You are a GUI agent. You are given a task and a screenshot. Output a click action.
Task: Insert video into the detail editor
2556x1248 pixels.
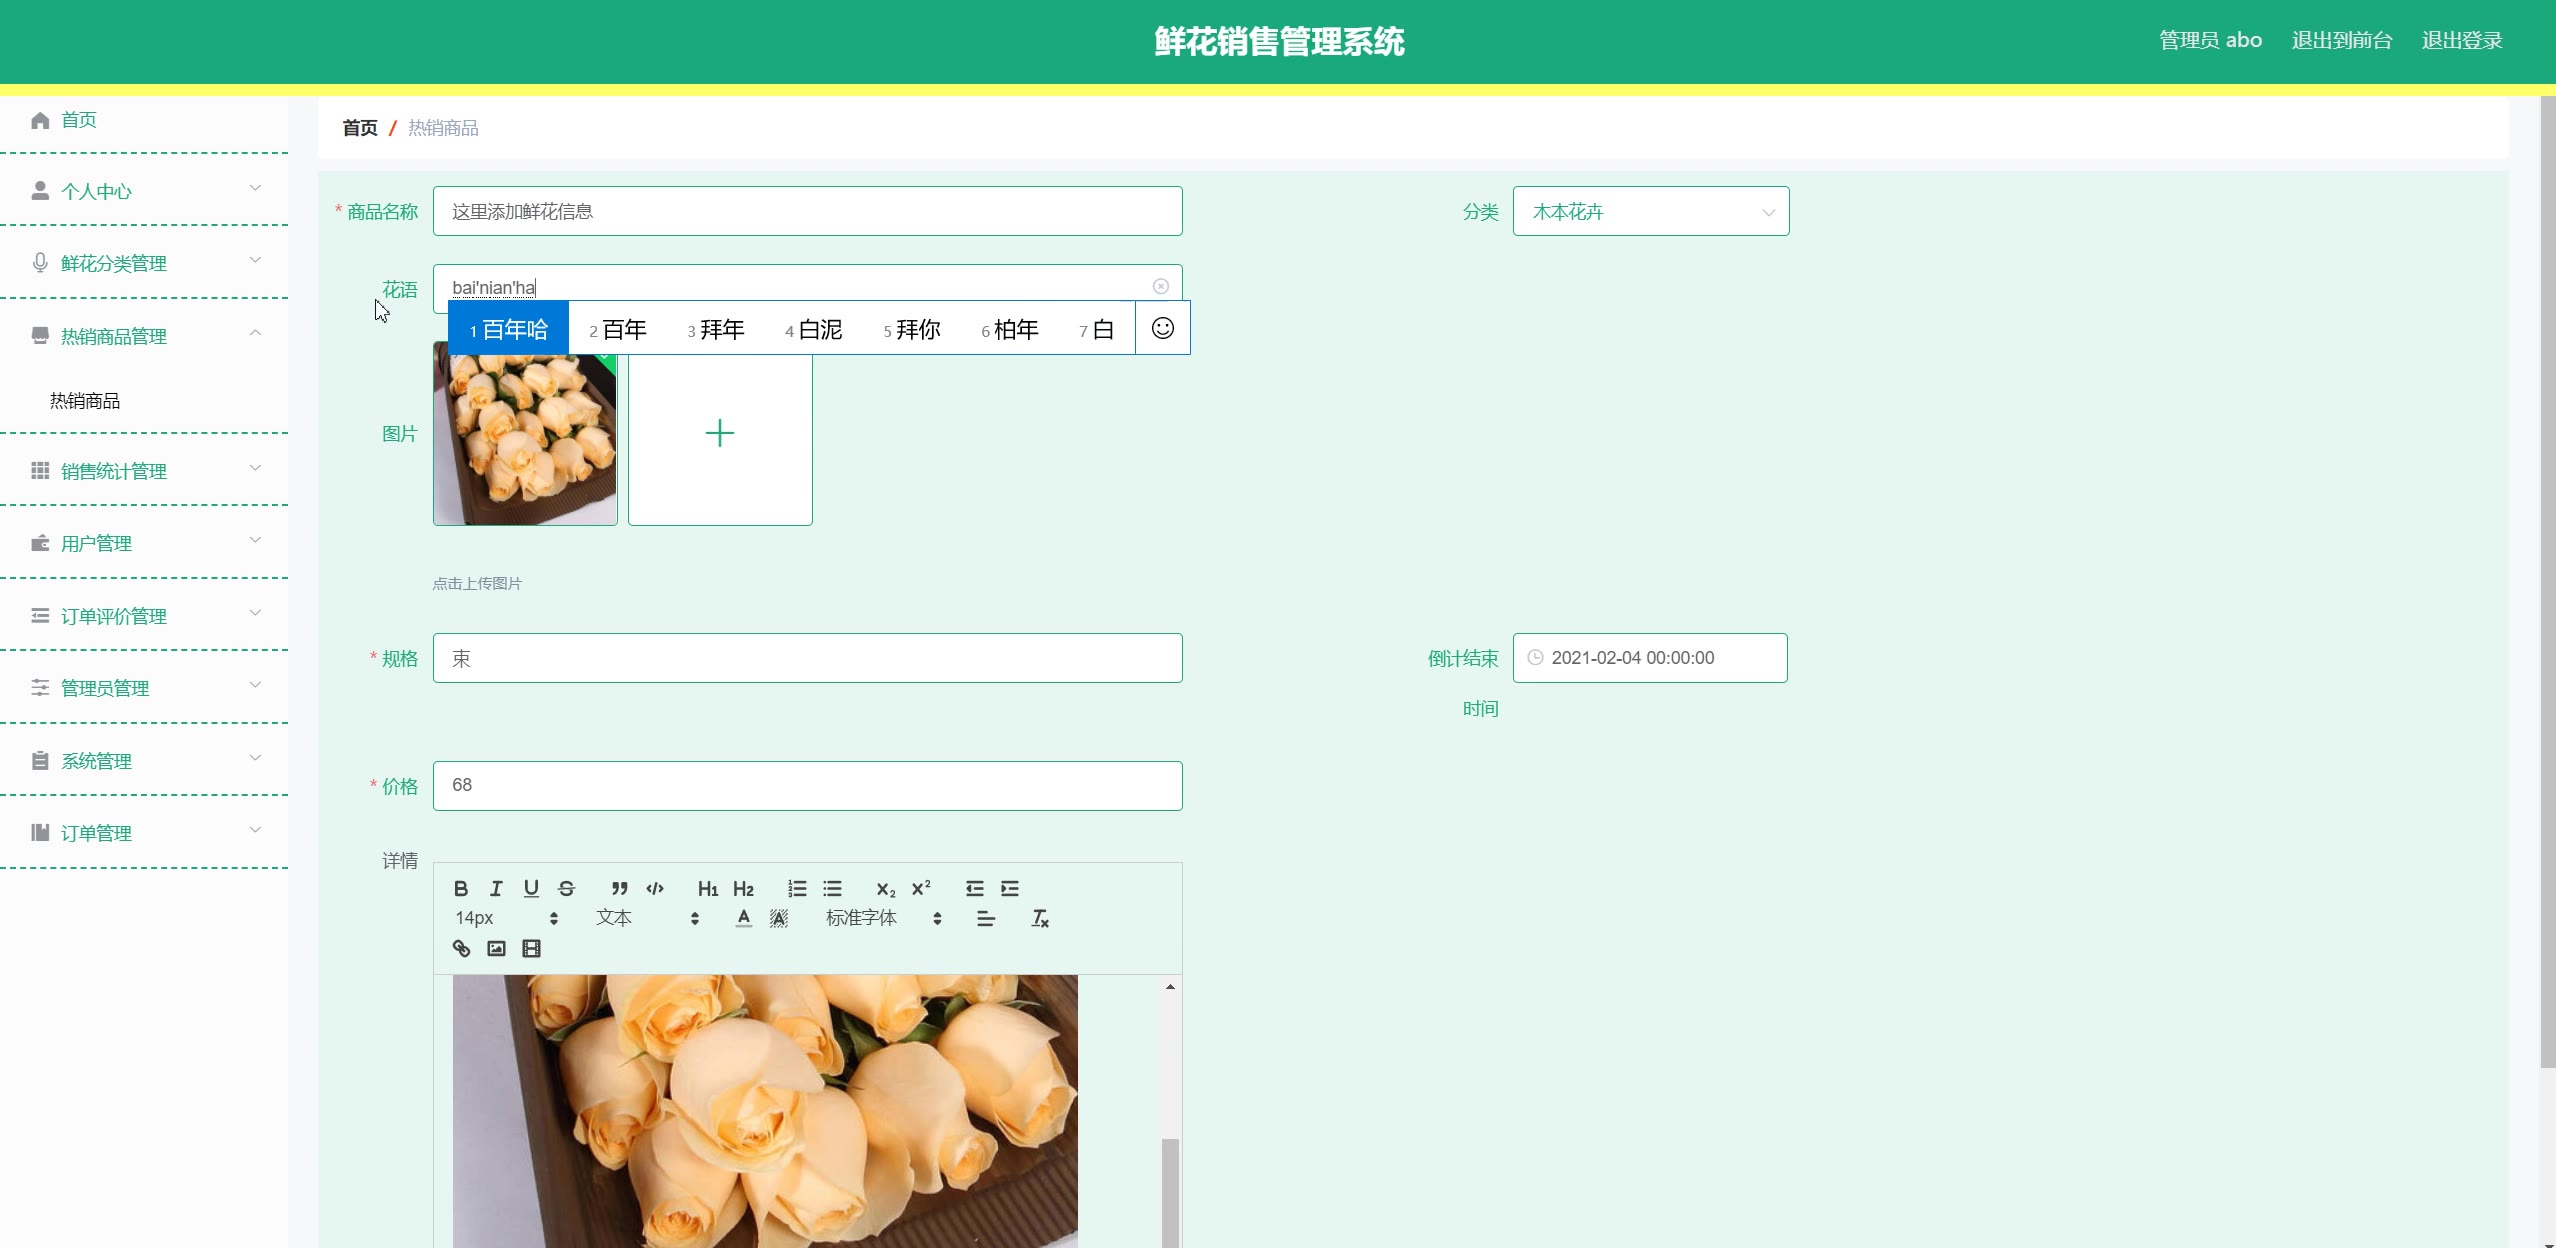[x=531, y=948]
